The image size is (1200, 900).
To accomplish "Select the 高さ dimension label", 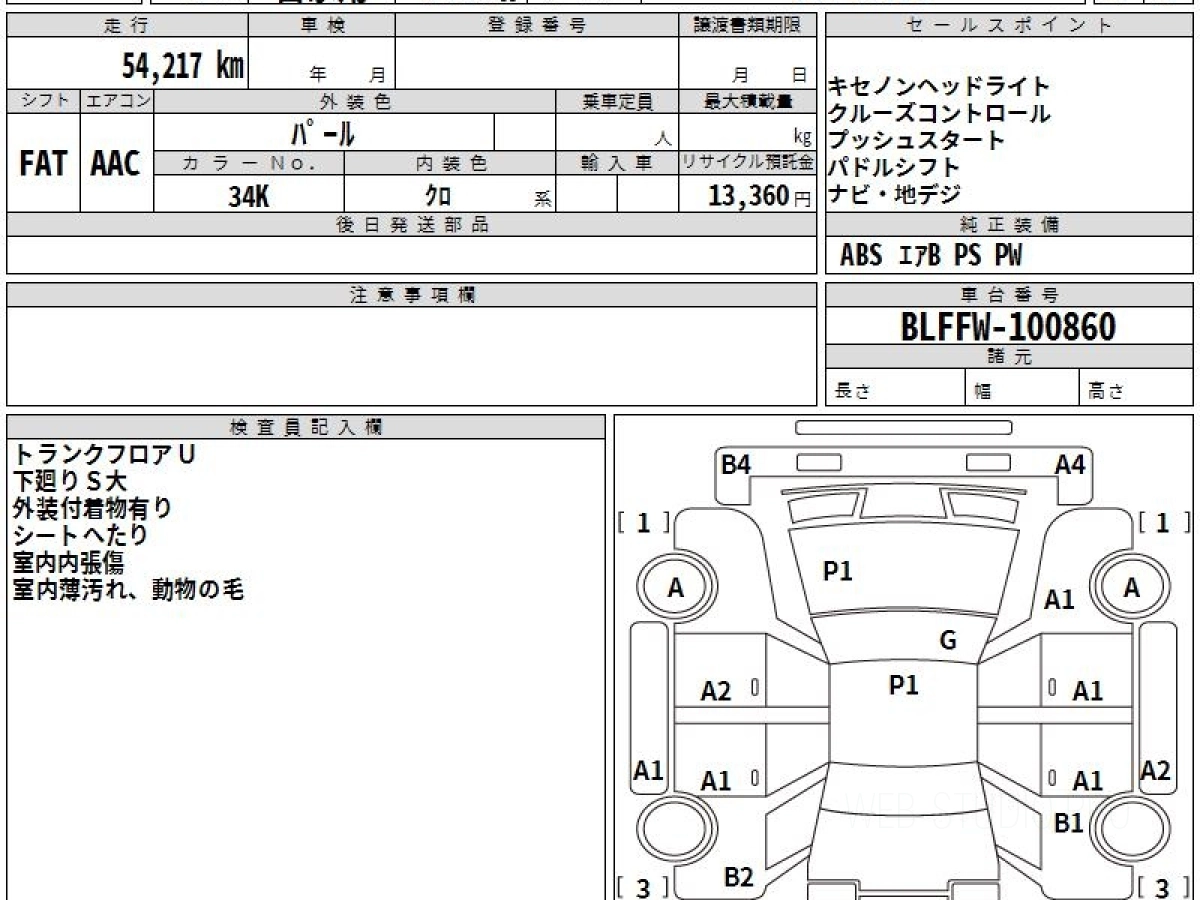I will pos(1106,391).
